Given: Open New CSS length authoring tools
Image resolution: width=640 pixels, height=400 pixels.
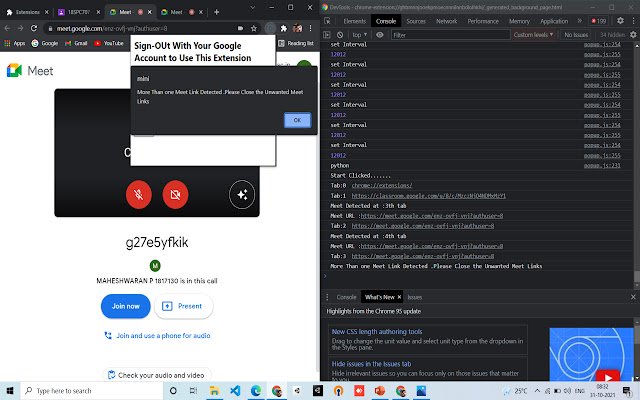Looking at the screenshot, I should coord(377,331).
